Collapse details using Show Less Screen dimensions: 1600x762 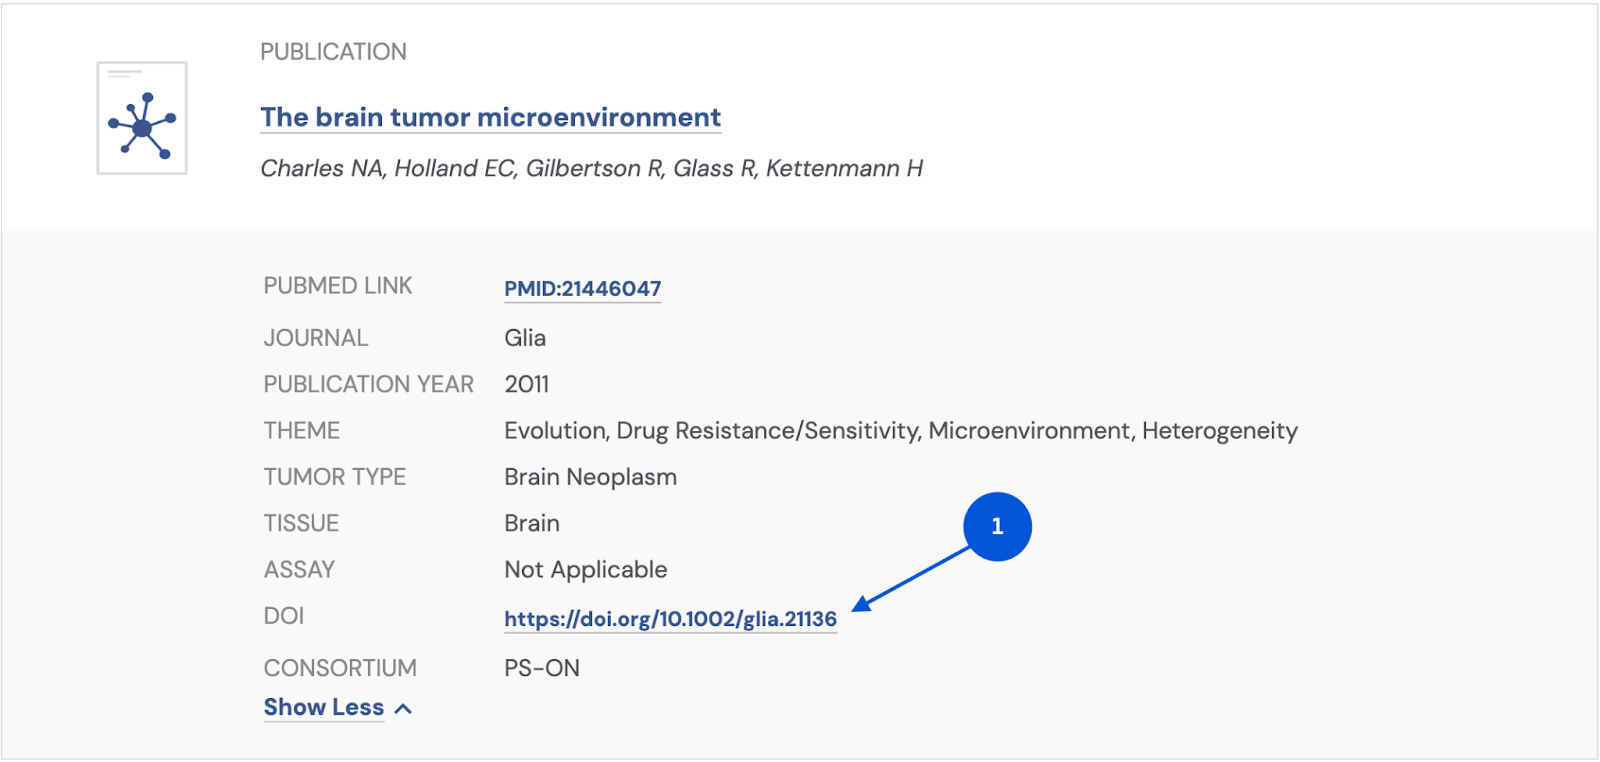(323, 707)
